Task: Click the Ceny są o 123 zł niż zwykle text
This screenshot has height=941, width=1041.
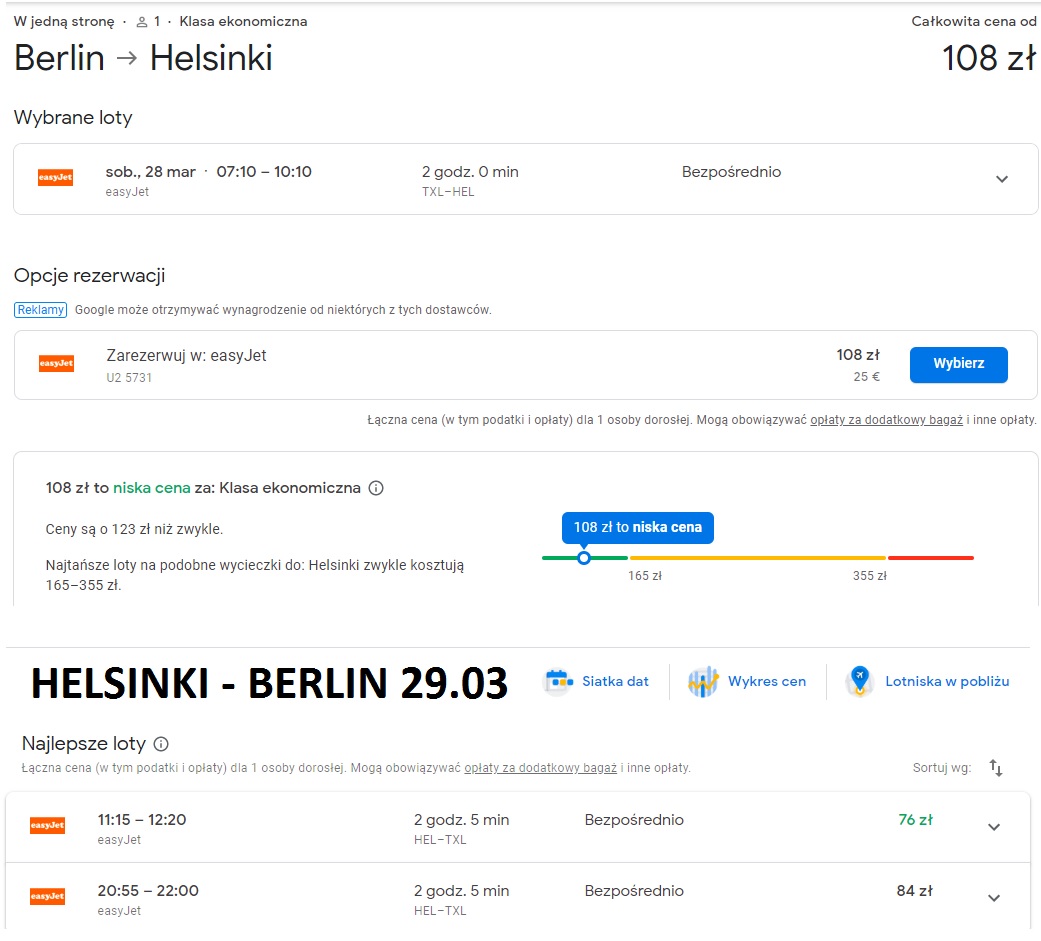Action: click(134, 529)
